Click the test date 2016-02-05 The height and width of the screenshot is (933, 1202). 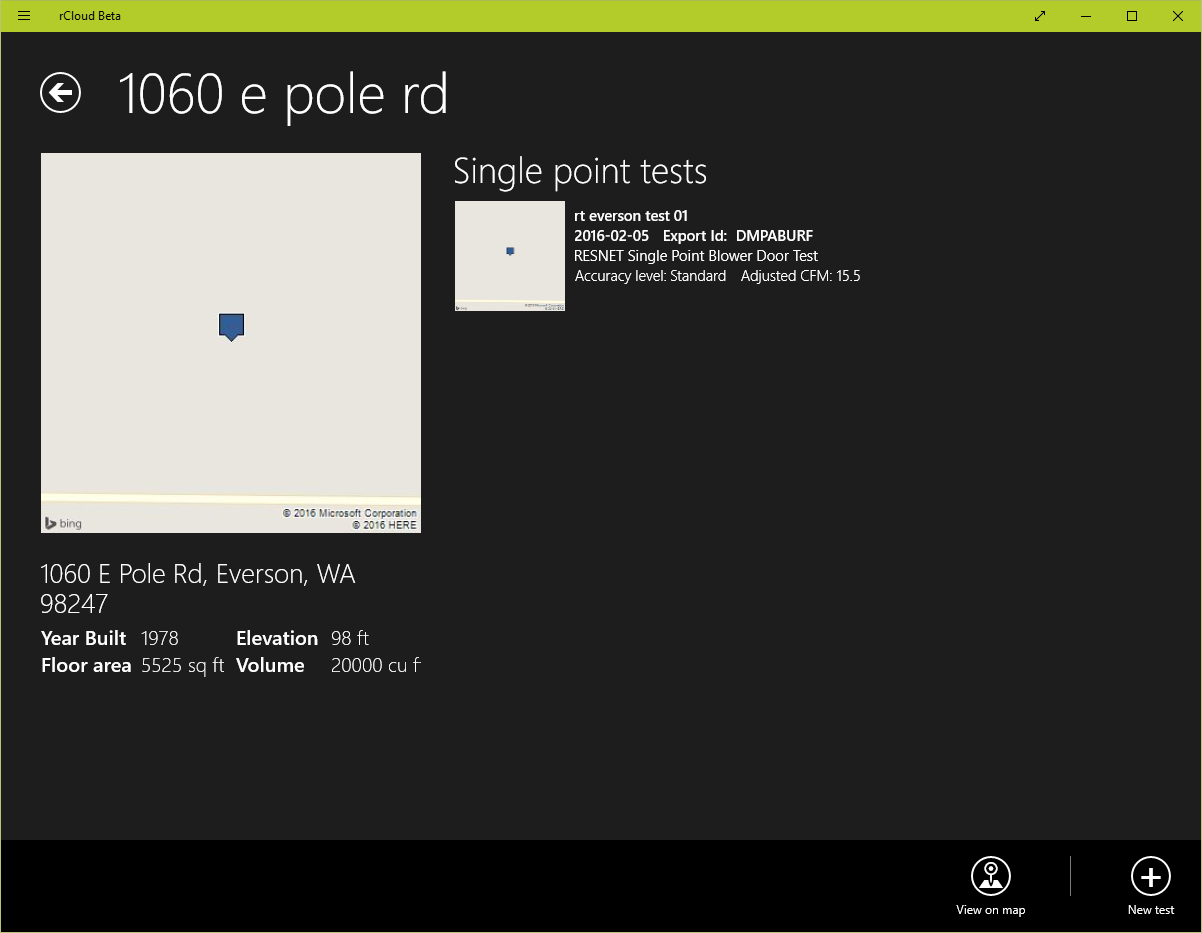tap(611, 236)
